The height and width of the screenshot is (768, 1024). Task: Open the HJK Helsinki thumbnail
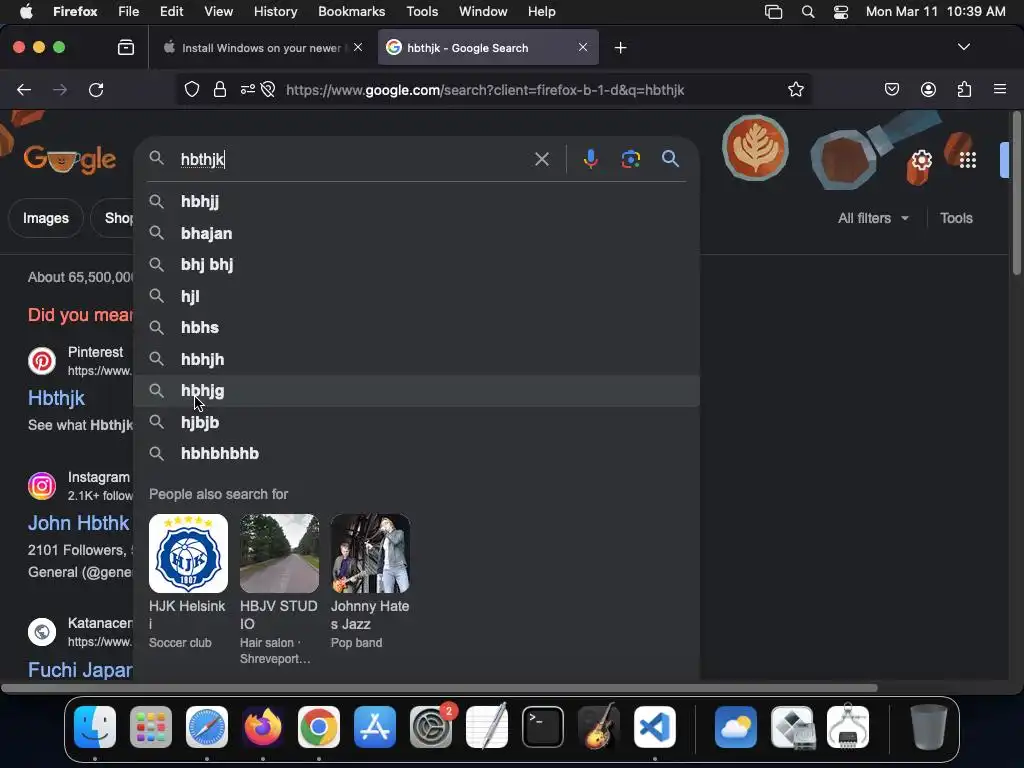point(188,553)
